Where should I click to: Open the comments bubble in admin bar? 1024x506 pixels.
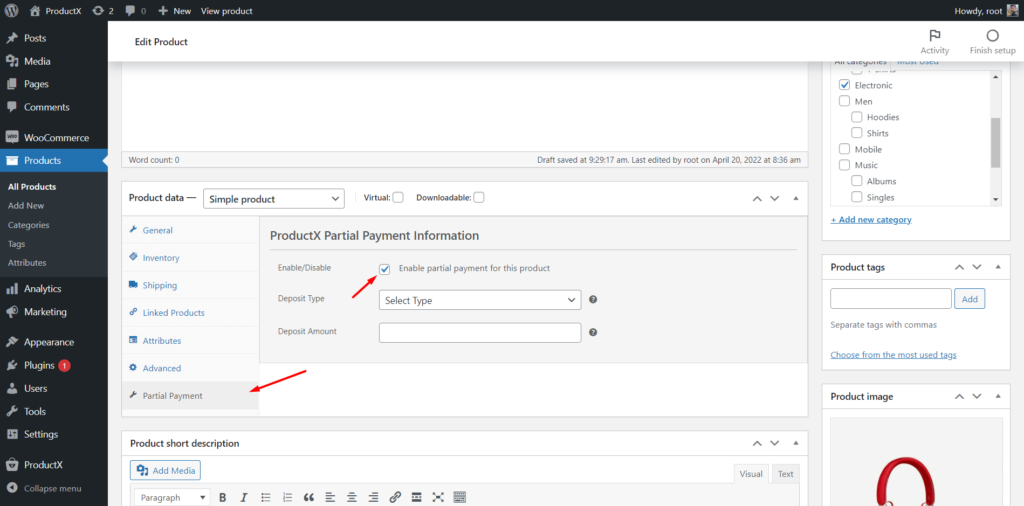click(x=136, y=10)
